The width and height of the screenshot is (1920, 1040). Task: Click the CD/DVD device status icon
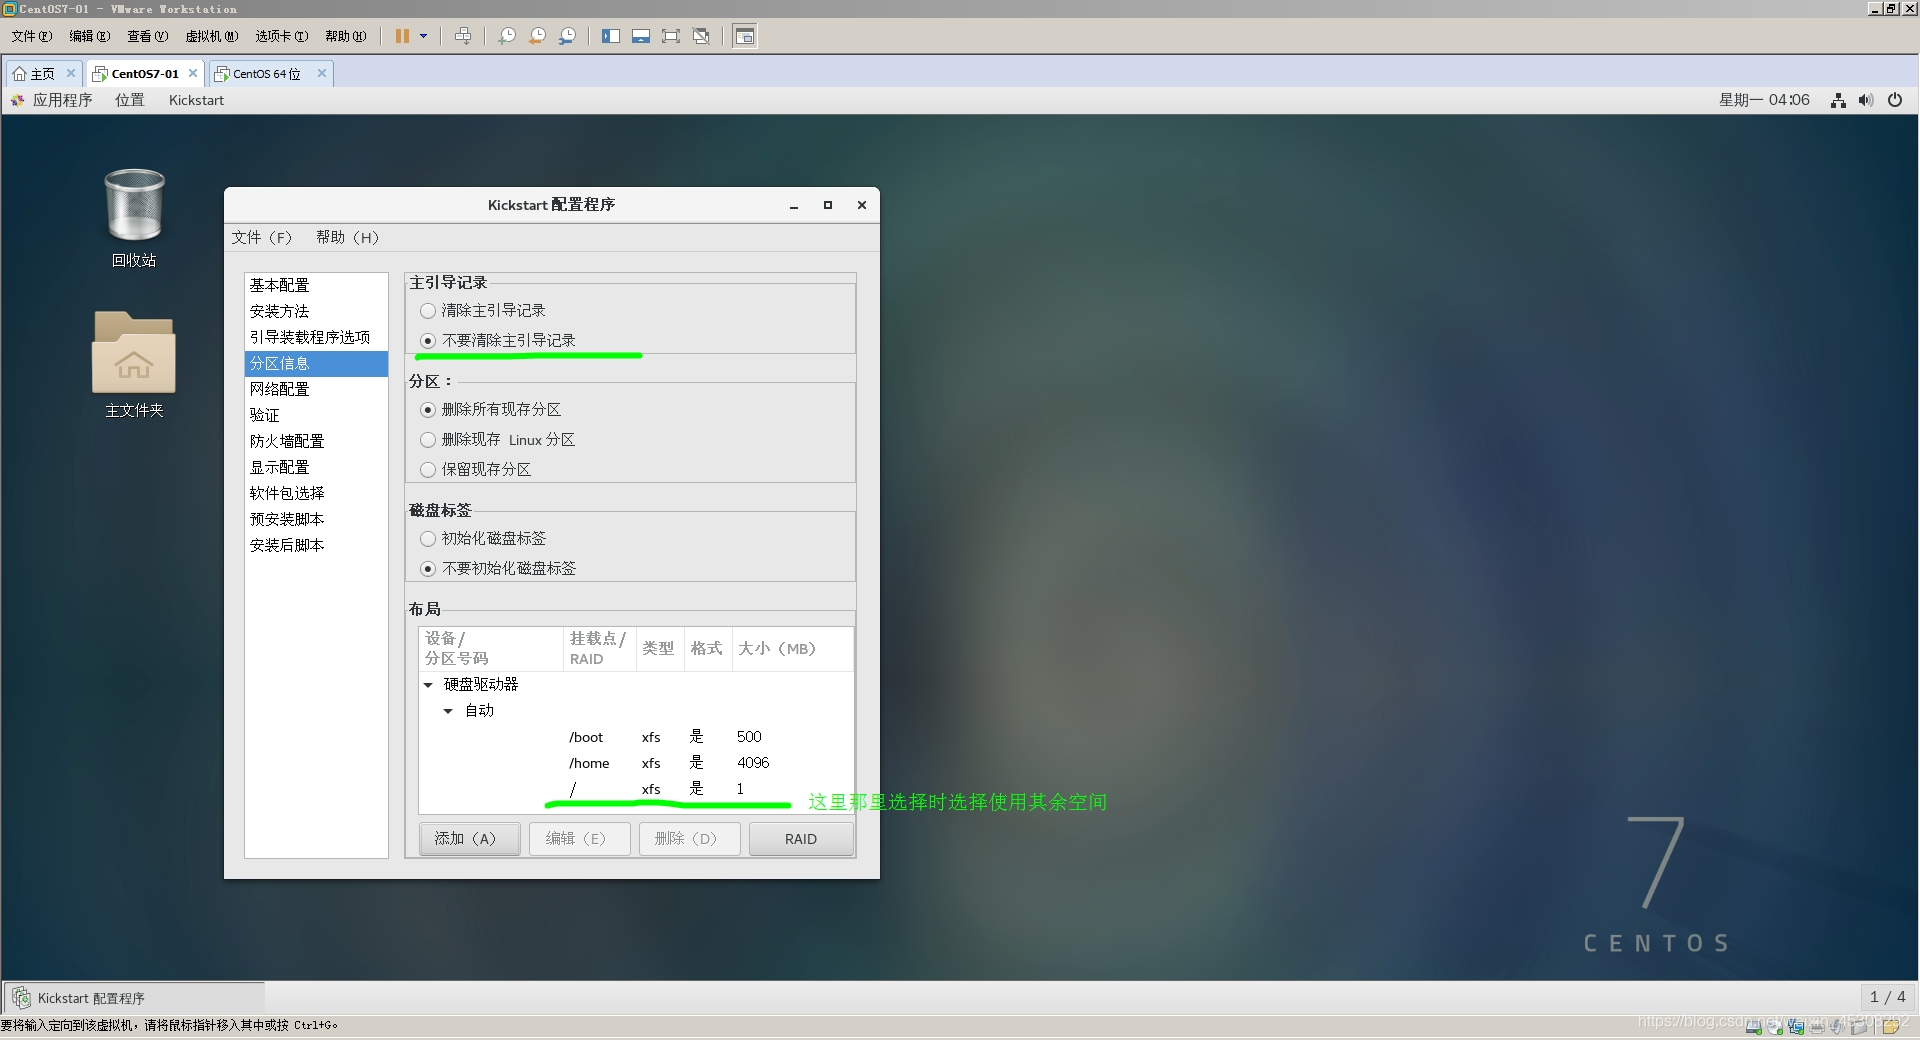pyautogui.click(x=1775, y=1026)
